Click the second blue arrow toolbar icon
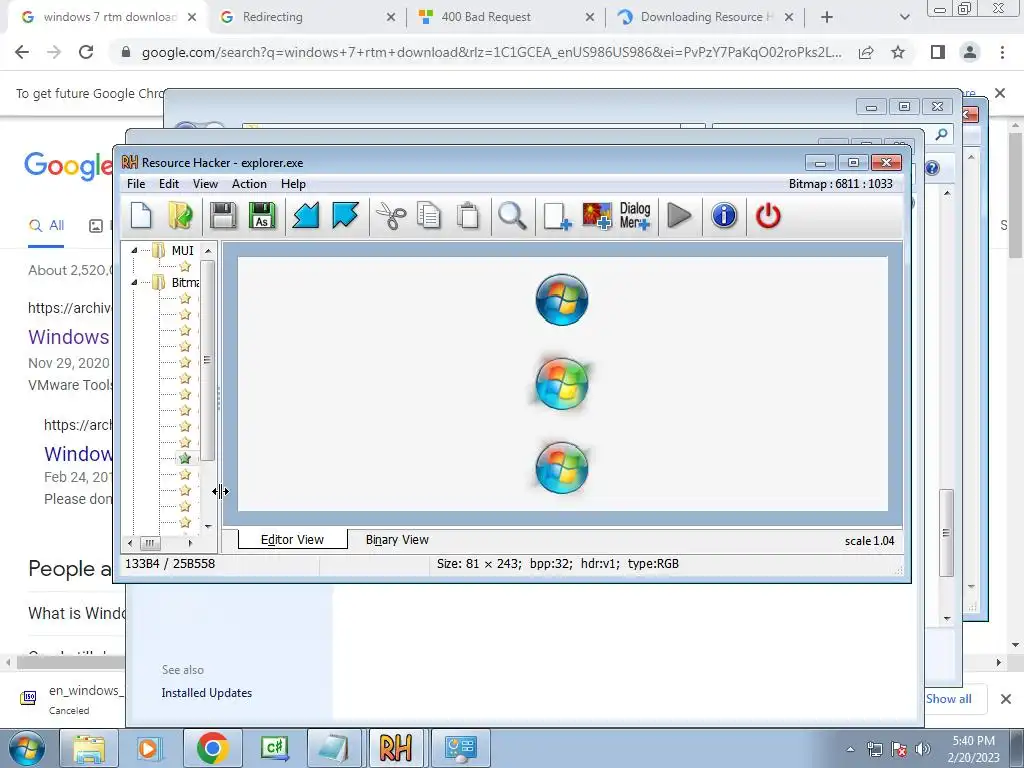The image size is (1024, 768). [x=345, y=216]
